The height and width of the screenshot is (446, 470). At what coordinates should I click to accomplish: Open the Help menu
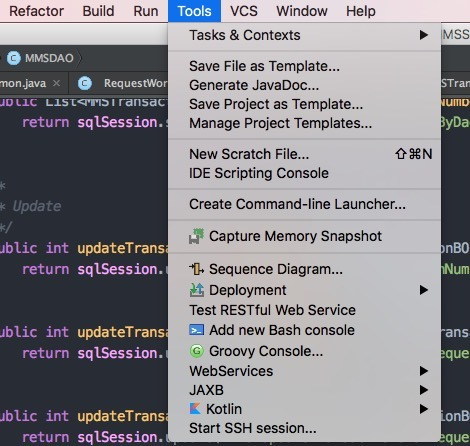click(361, 11)
